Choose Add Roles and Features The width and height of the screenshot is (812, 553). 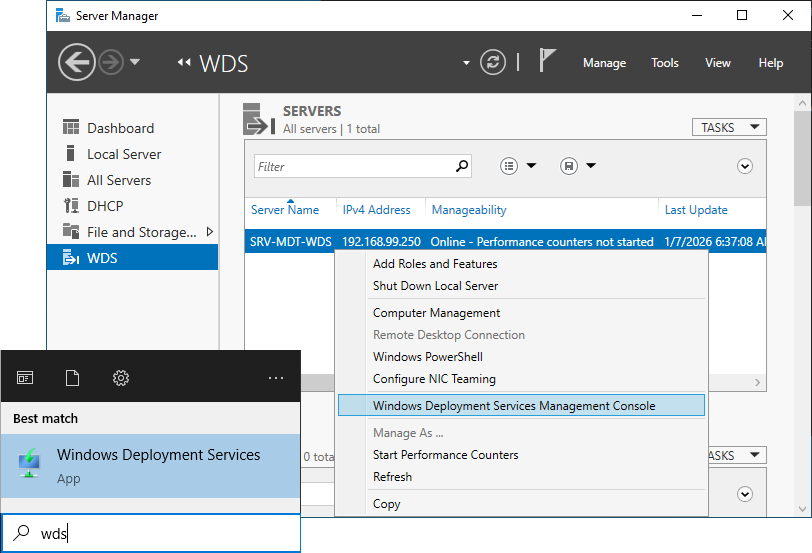(521, 264)
